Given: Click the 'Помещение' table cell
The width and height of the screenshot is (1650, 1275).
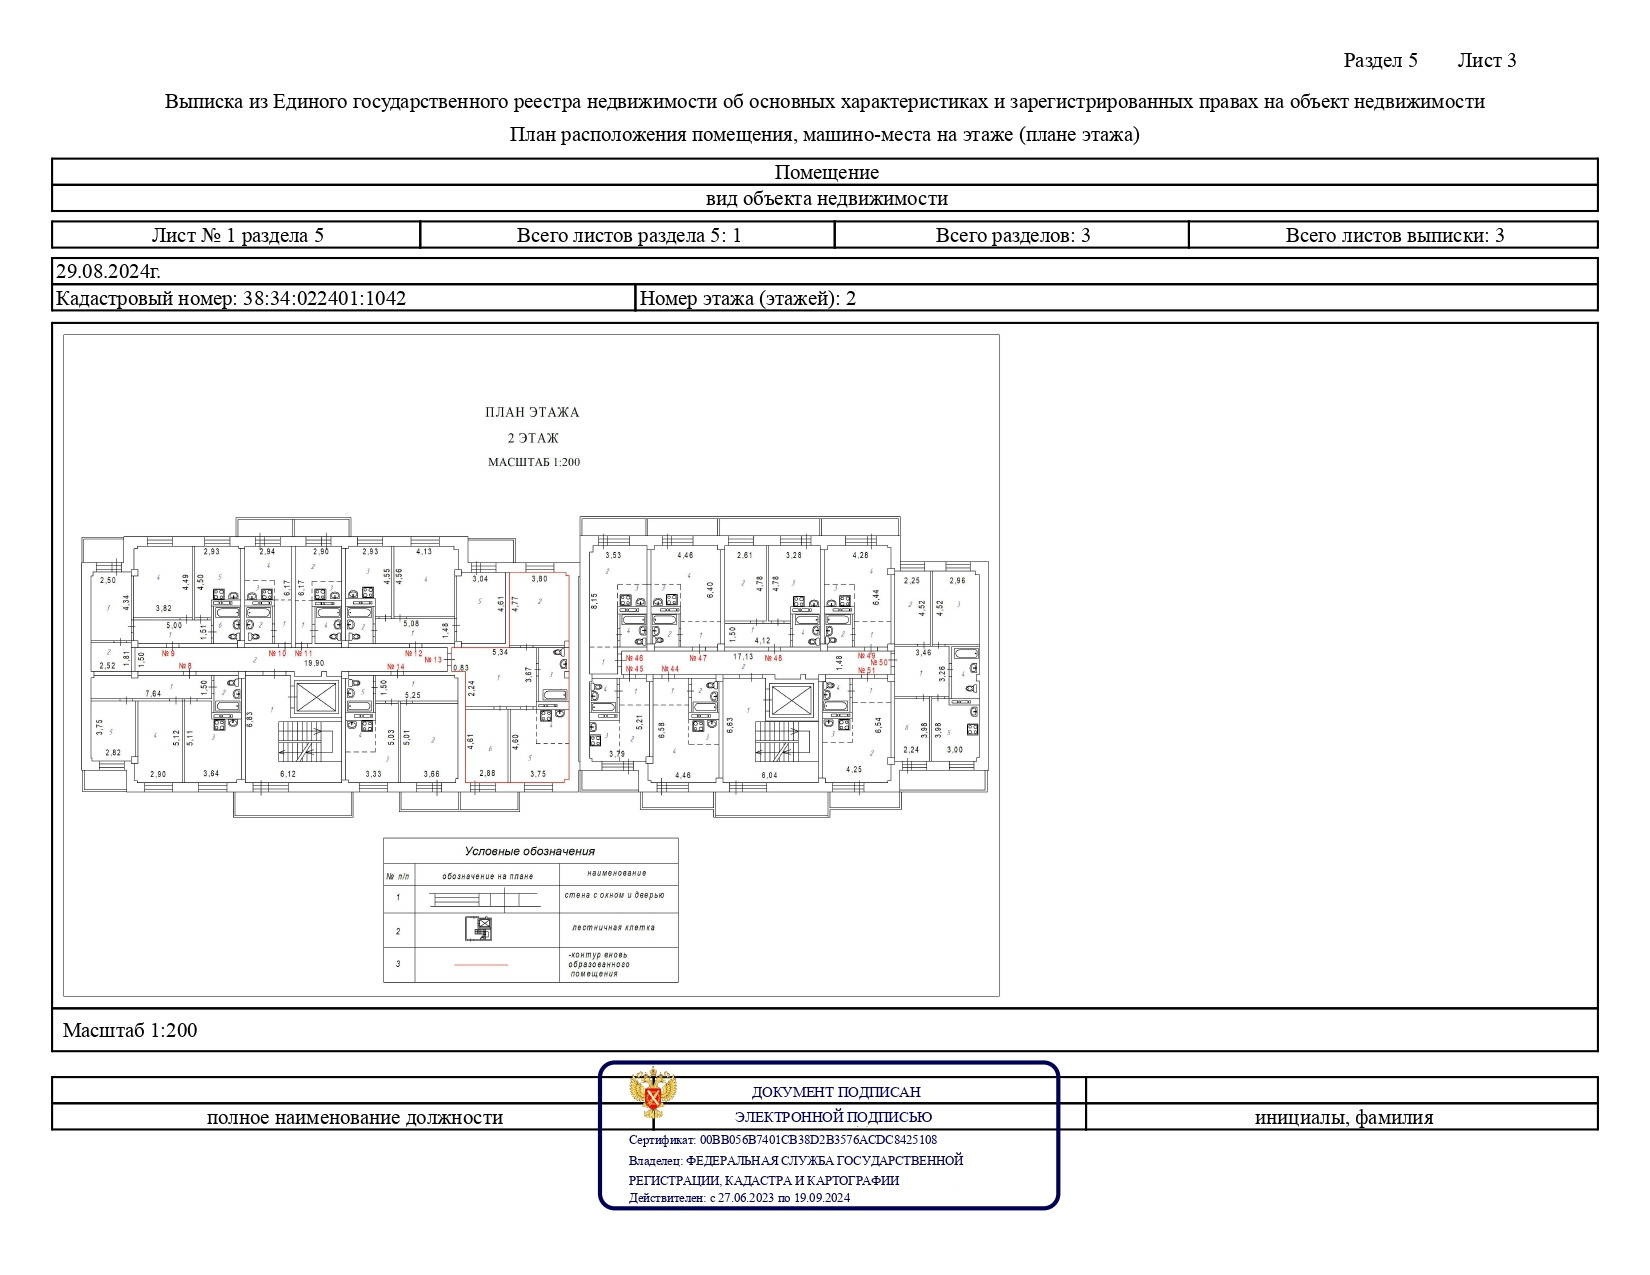Looking at the screenshot, I should (x=826, y=172).
